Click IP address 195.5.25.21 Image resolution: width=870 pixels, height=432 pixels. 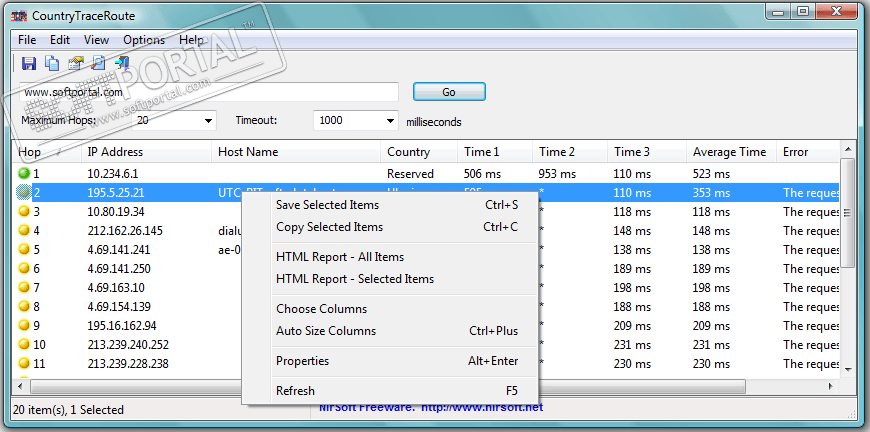tap(116, 192)
